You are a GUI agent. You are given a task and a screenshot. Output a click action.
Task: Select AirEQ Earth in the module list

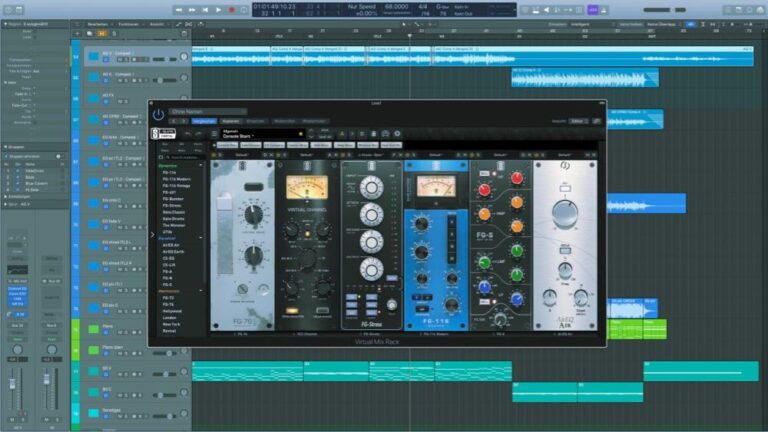pos(173,252)
